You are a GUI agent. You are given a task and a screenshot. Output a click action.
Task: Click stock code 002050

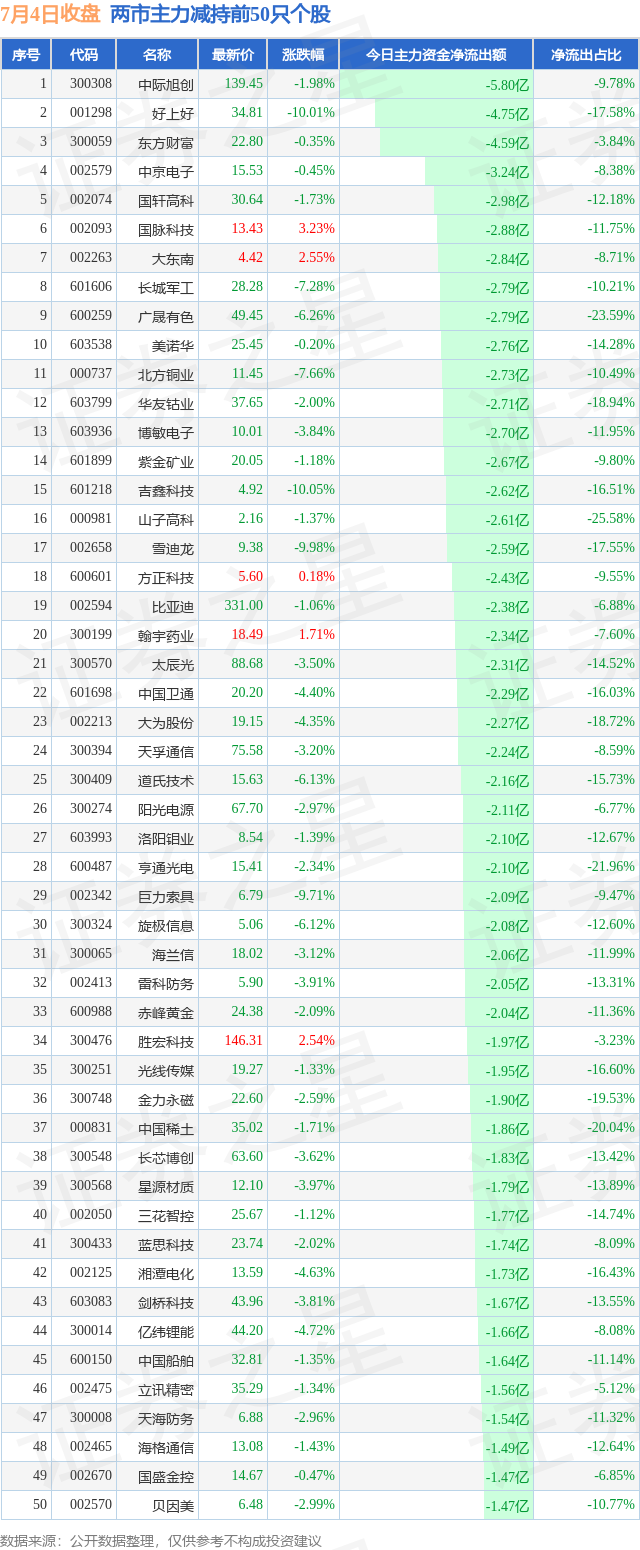point(89,1215)
